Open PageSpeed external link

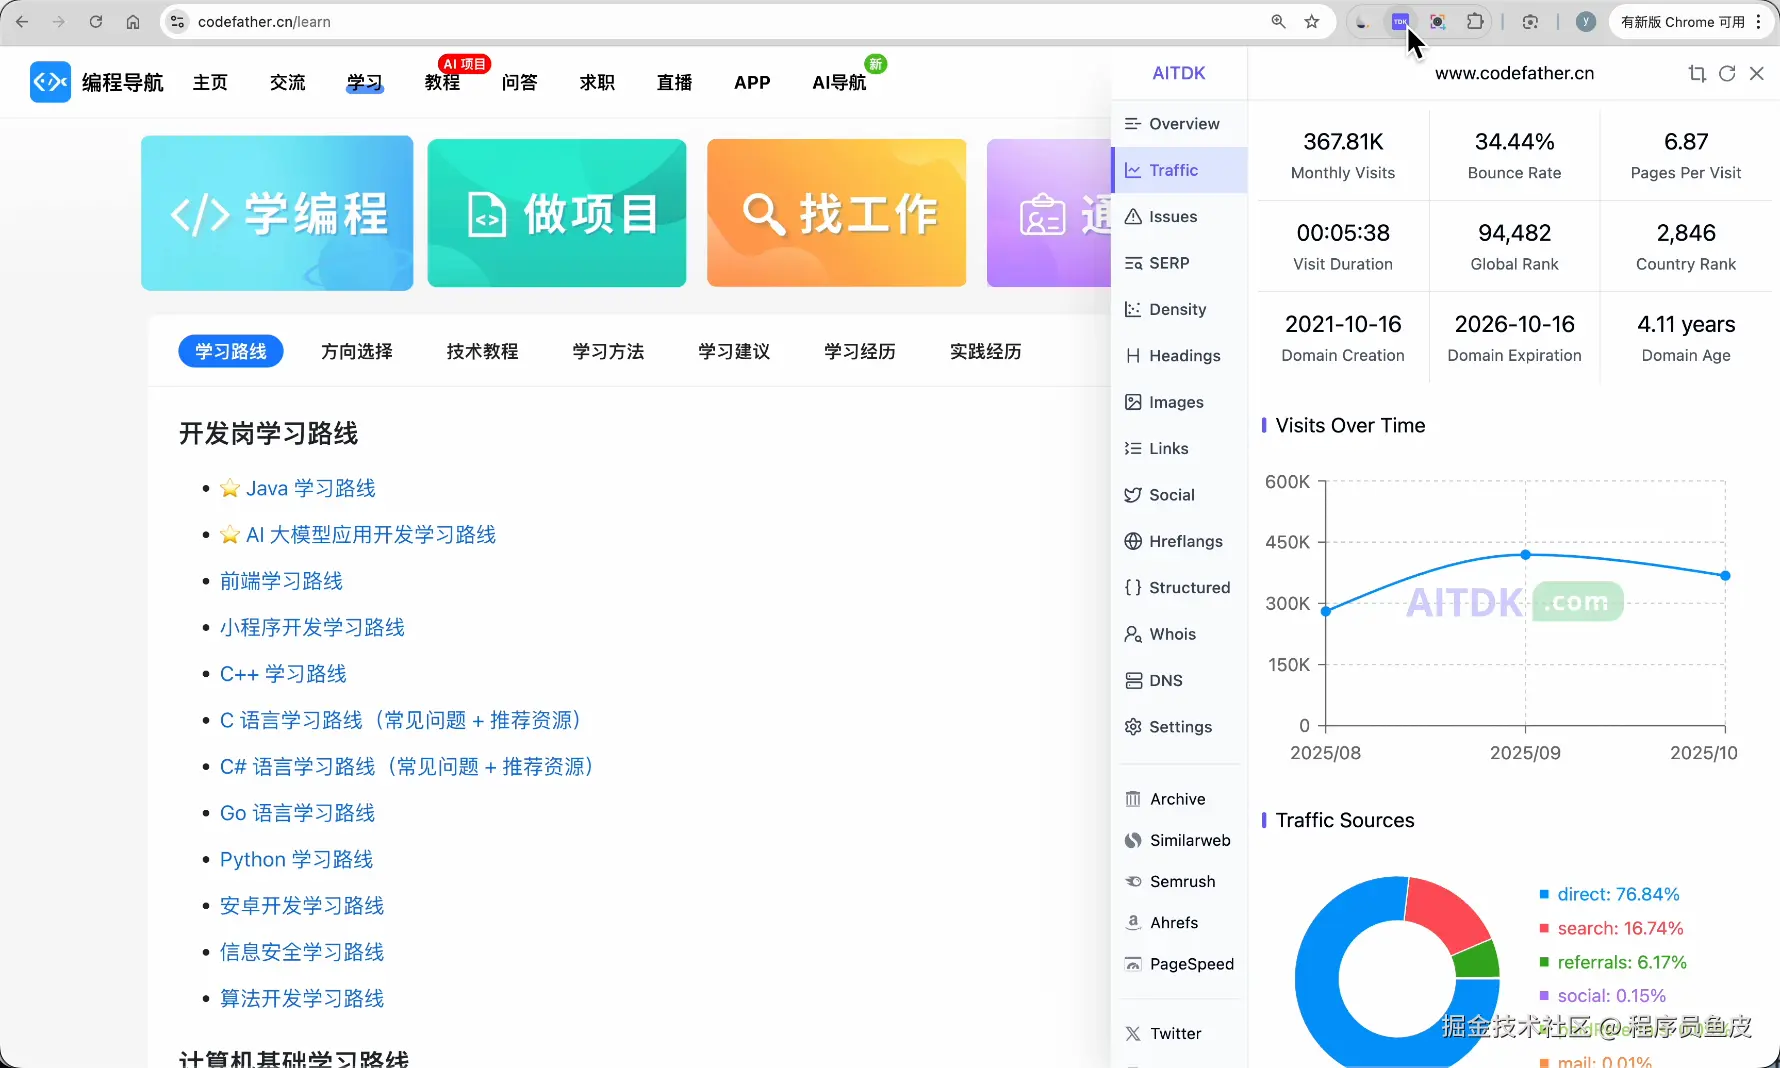tap(1179, 964)
